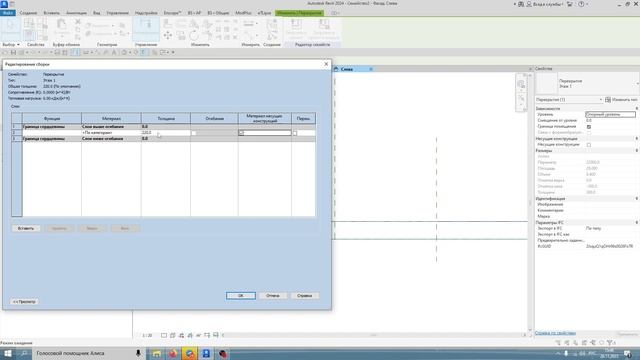
Task: Click the Help question mark icon in title bar
Action: coord(581,4)
